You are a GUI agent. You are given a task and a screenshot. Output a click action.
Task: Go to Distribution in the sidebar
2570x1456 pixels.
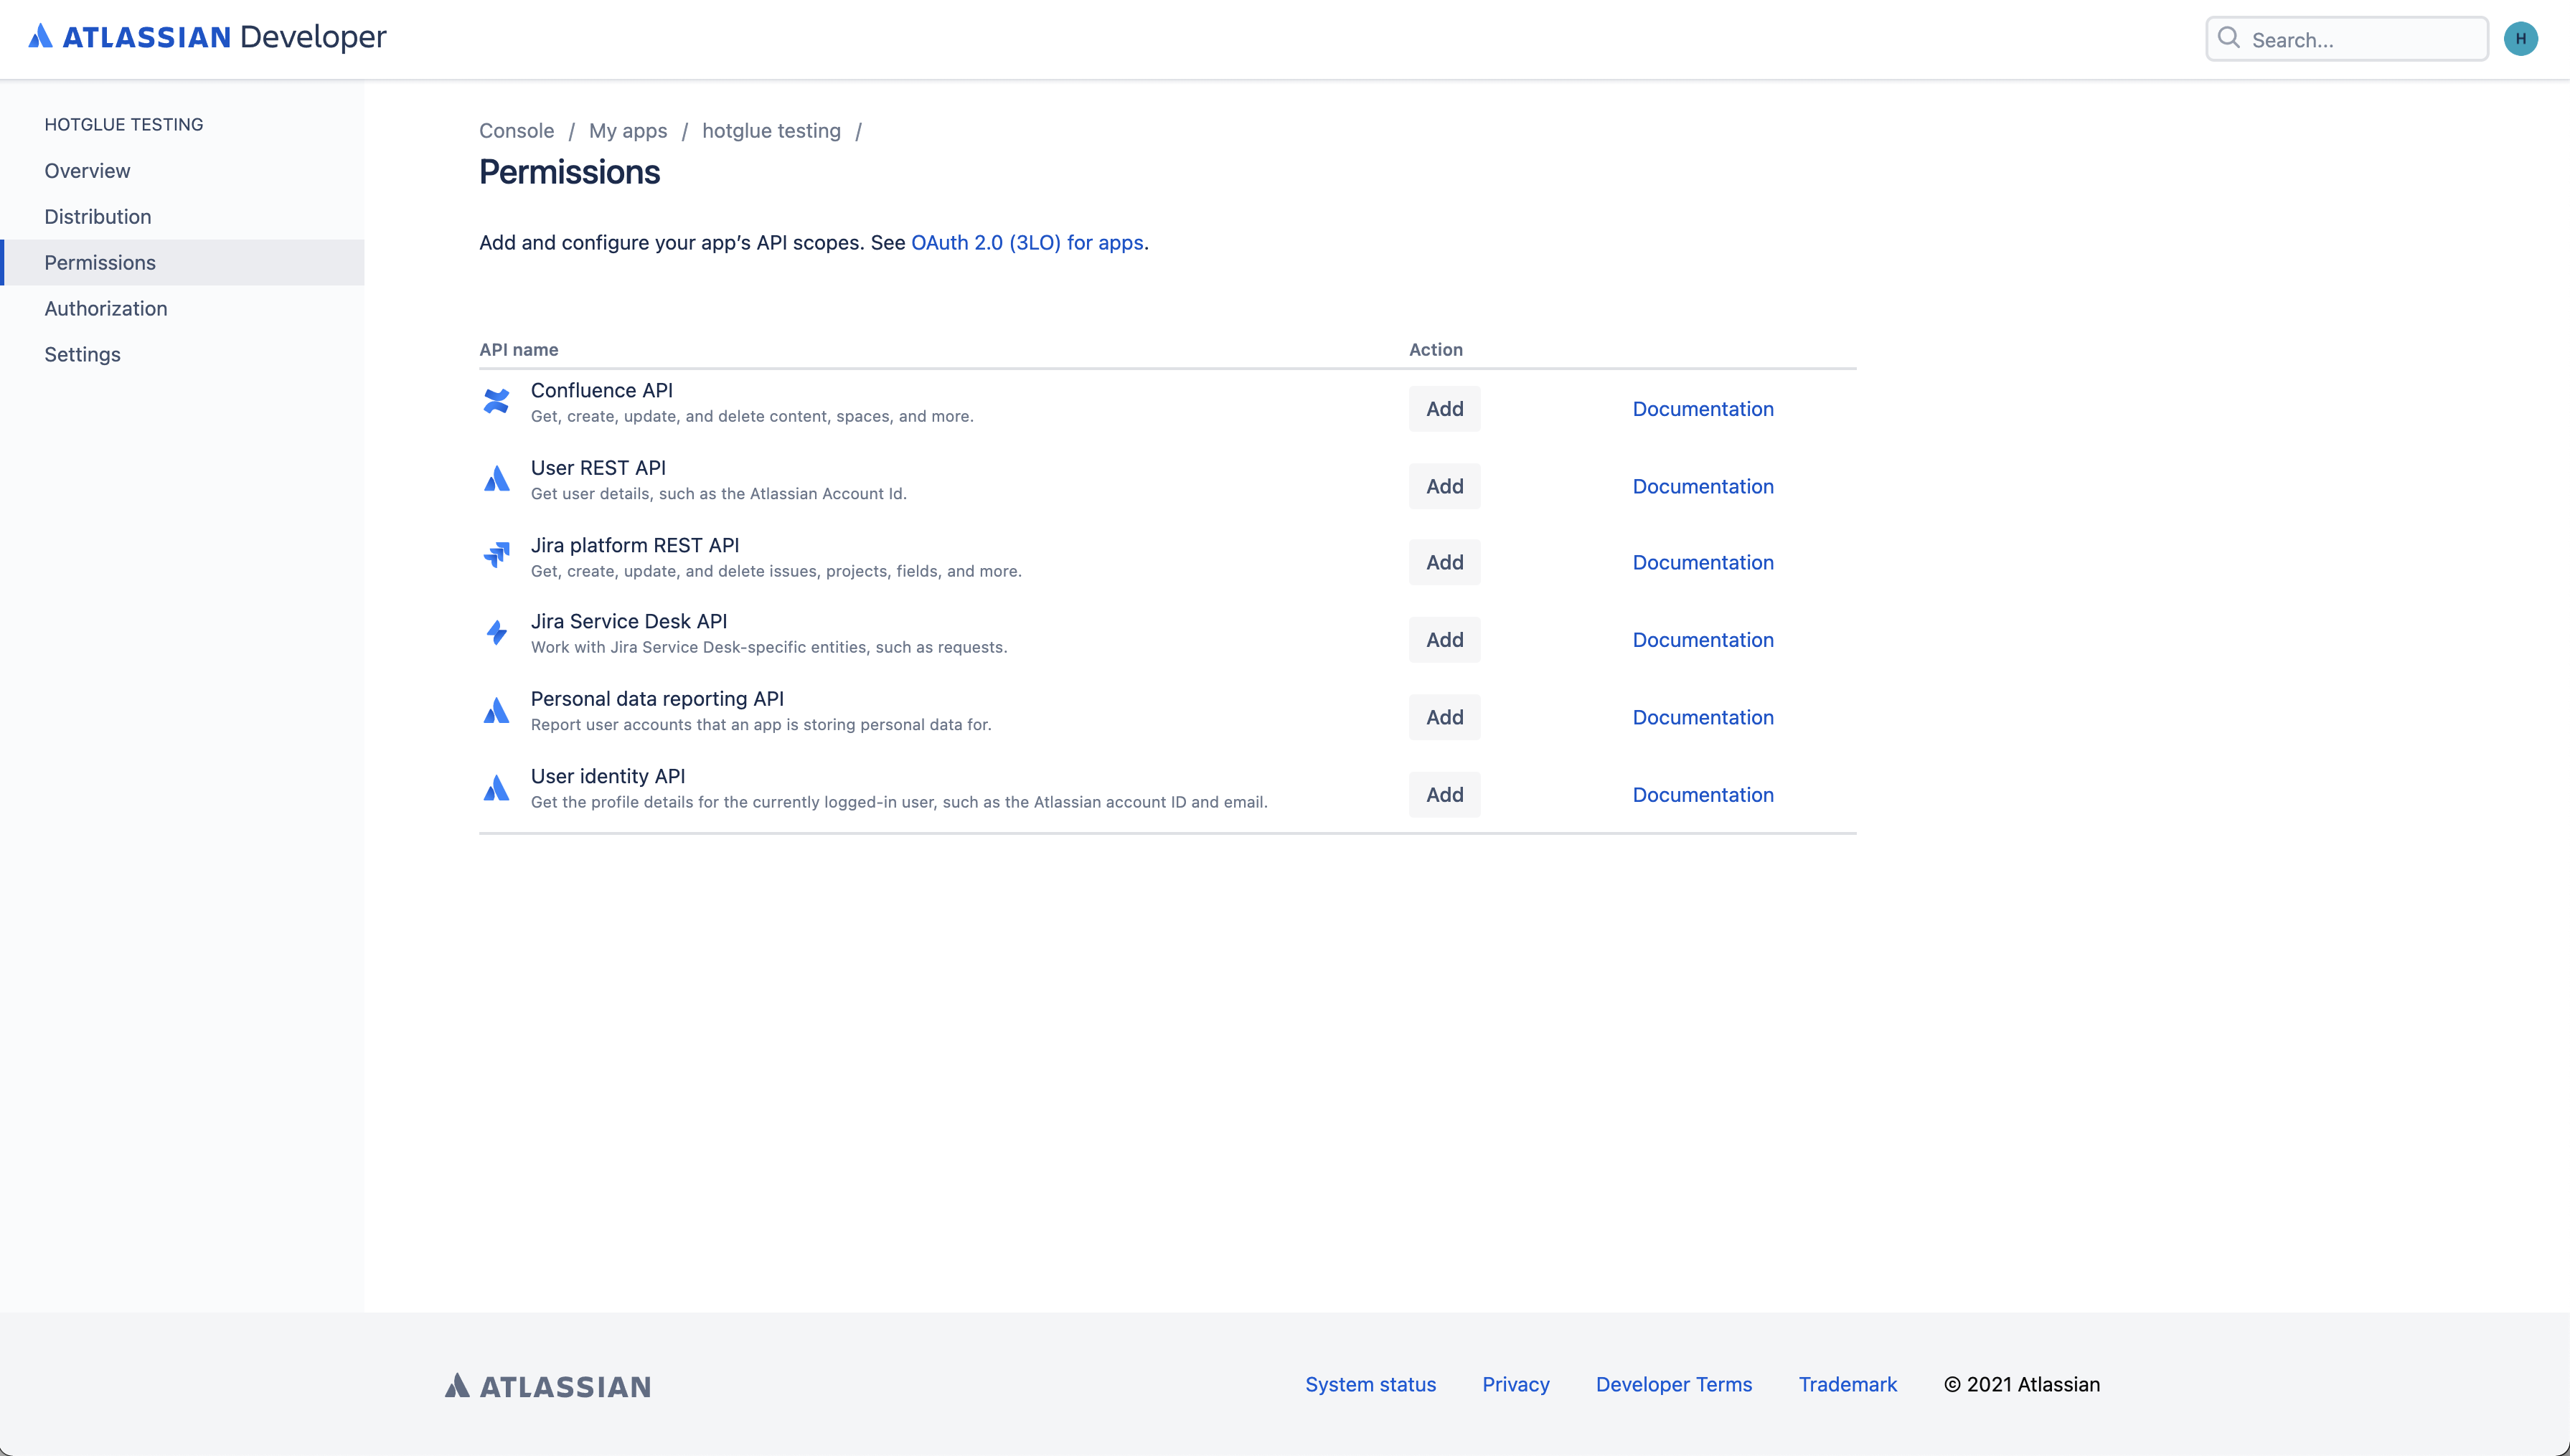pyautogui.click(x=98, y=217)
